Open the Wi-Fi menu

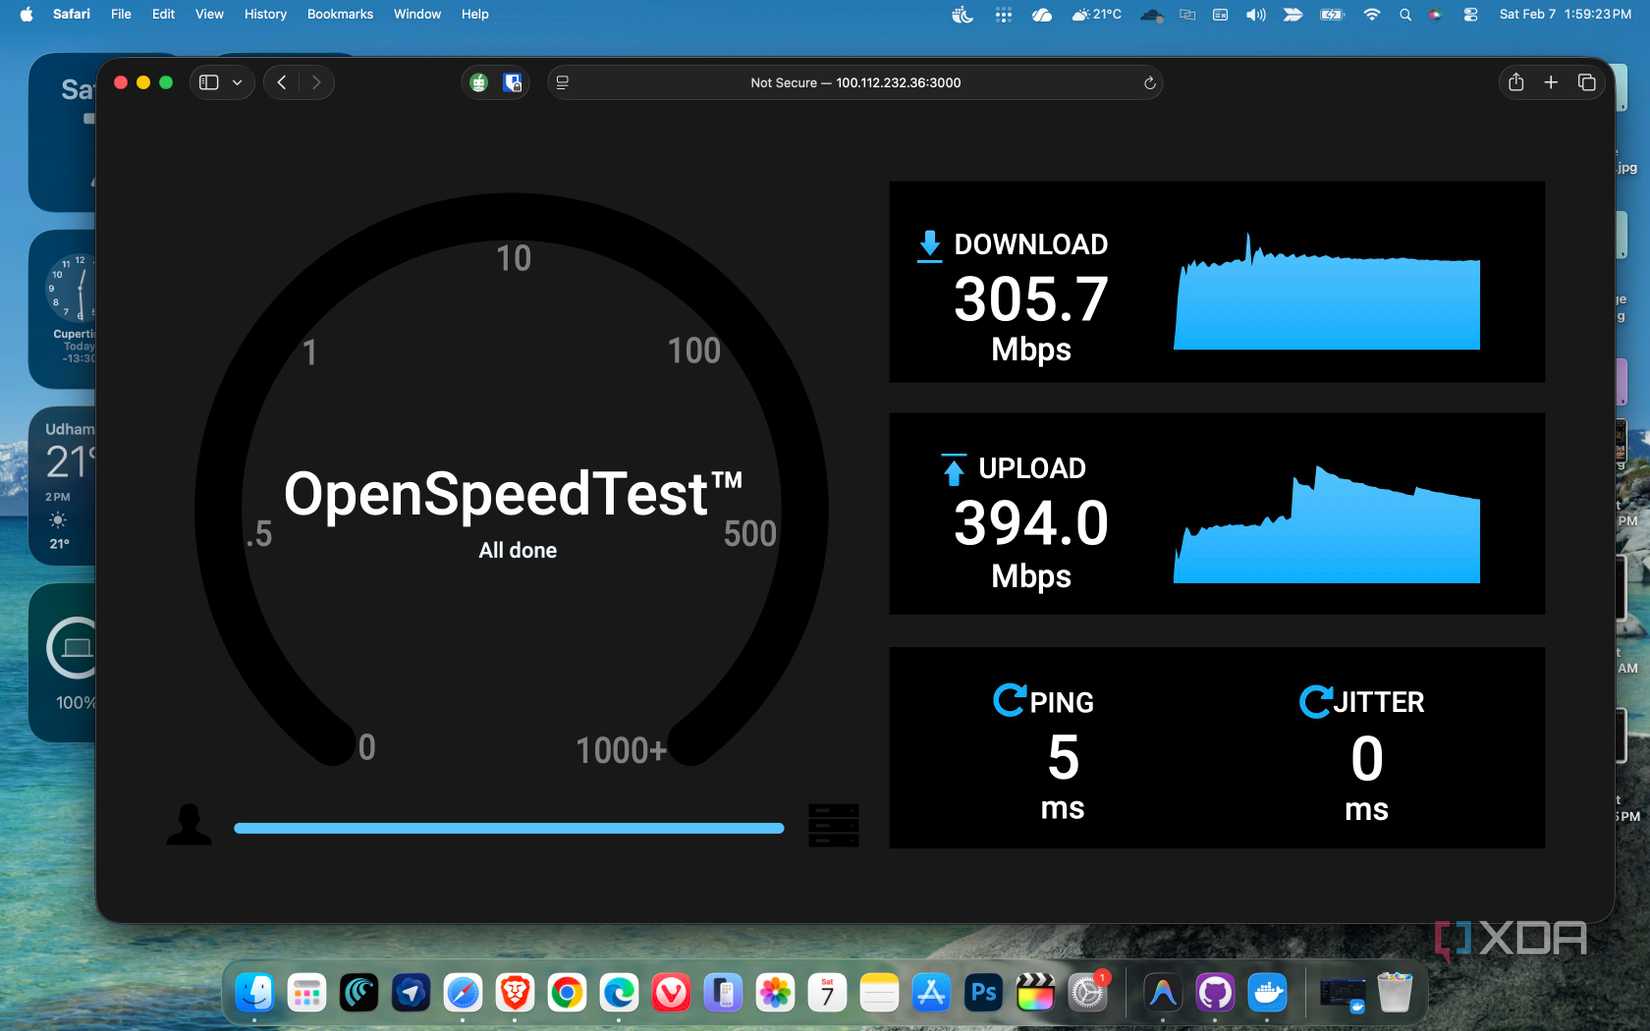point(1372,14)
